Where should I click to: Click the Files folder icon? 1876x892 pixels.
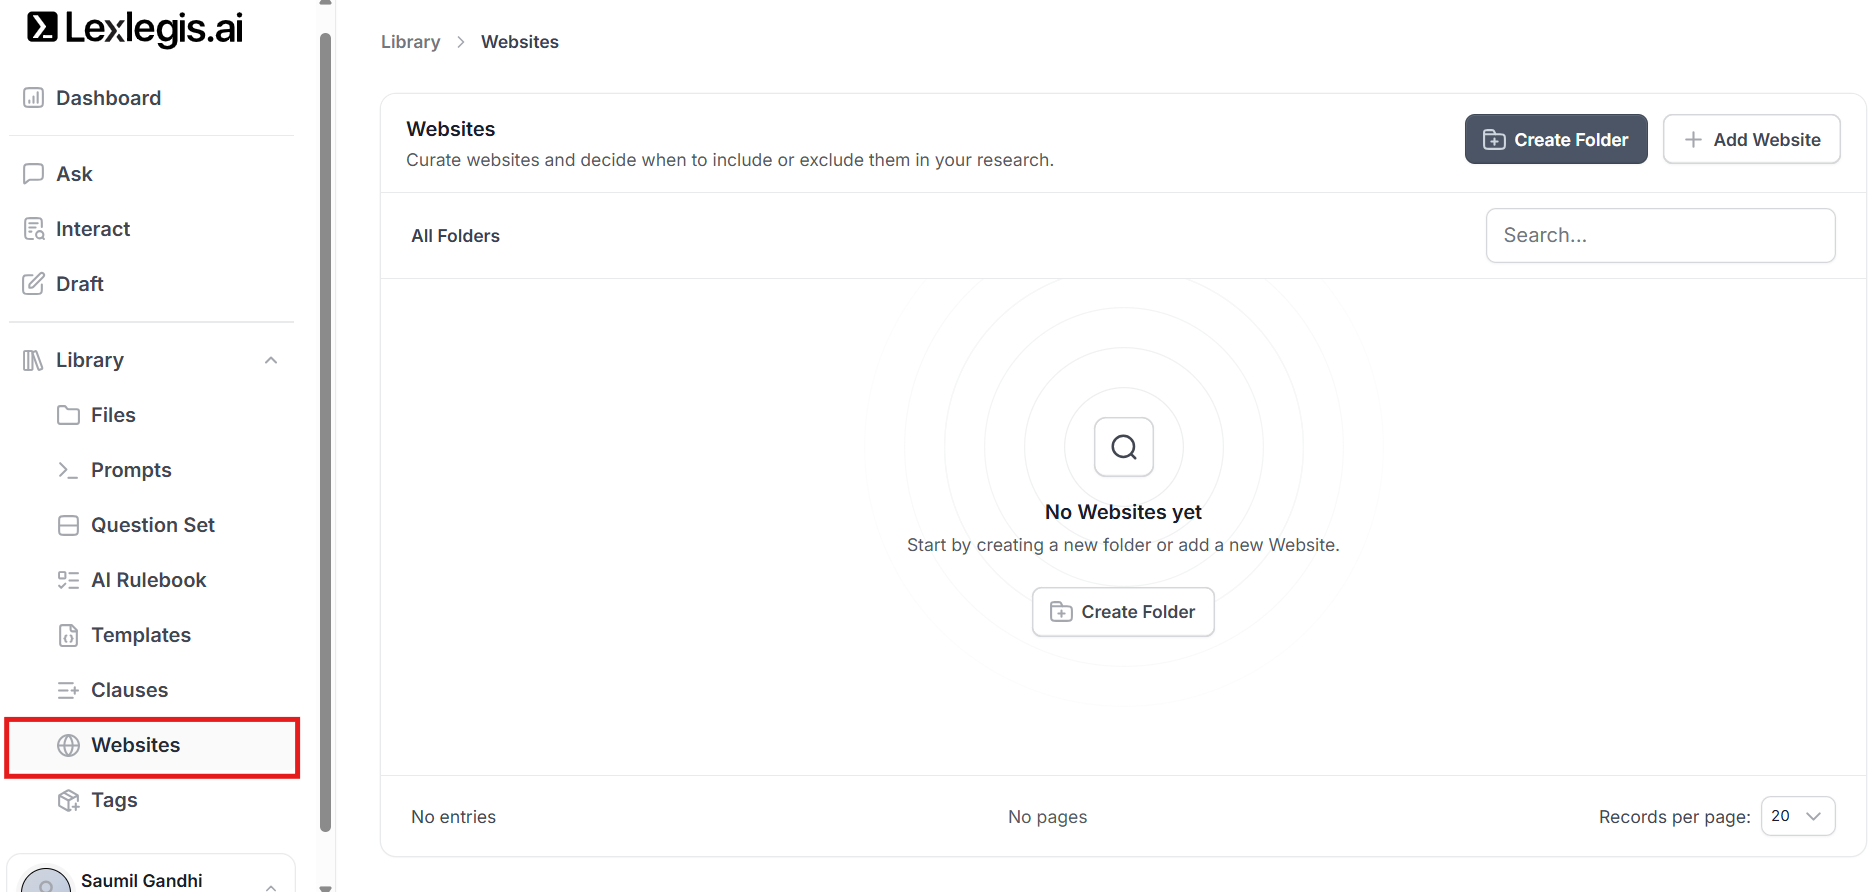[68, 415]
